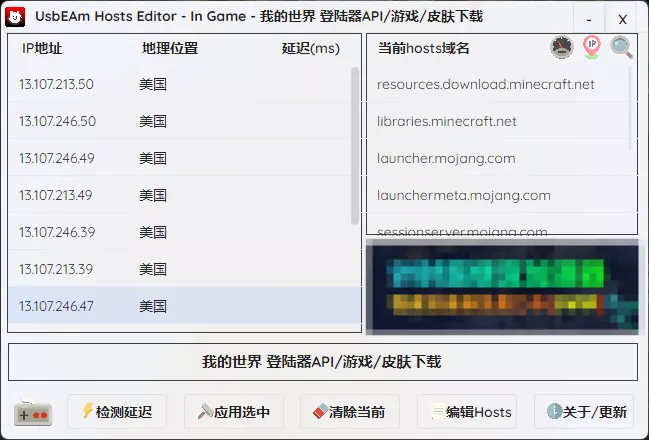Select domain launcher.mojang.com
649x440 pixels.
[446, 159]
